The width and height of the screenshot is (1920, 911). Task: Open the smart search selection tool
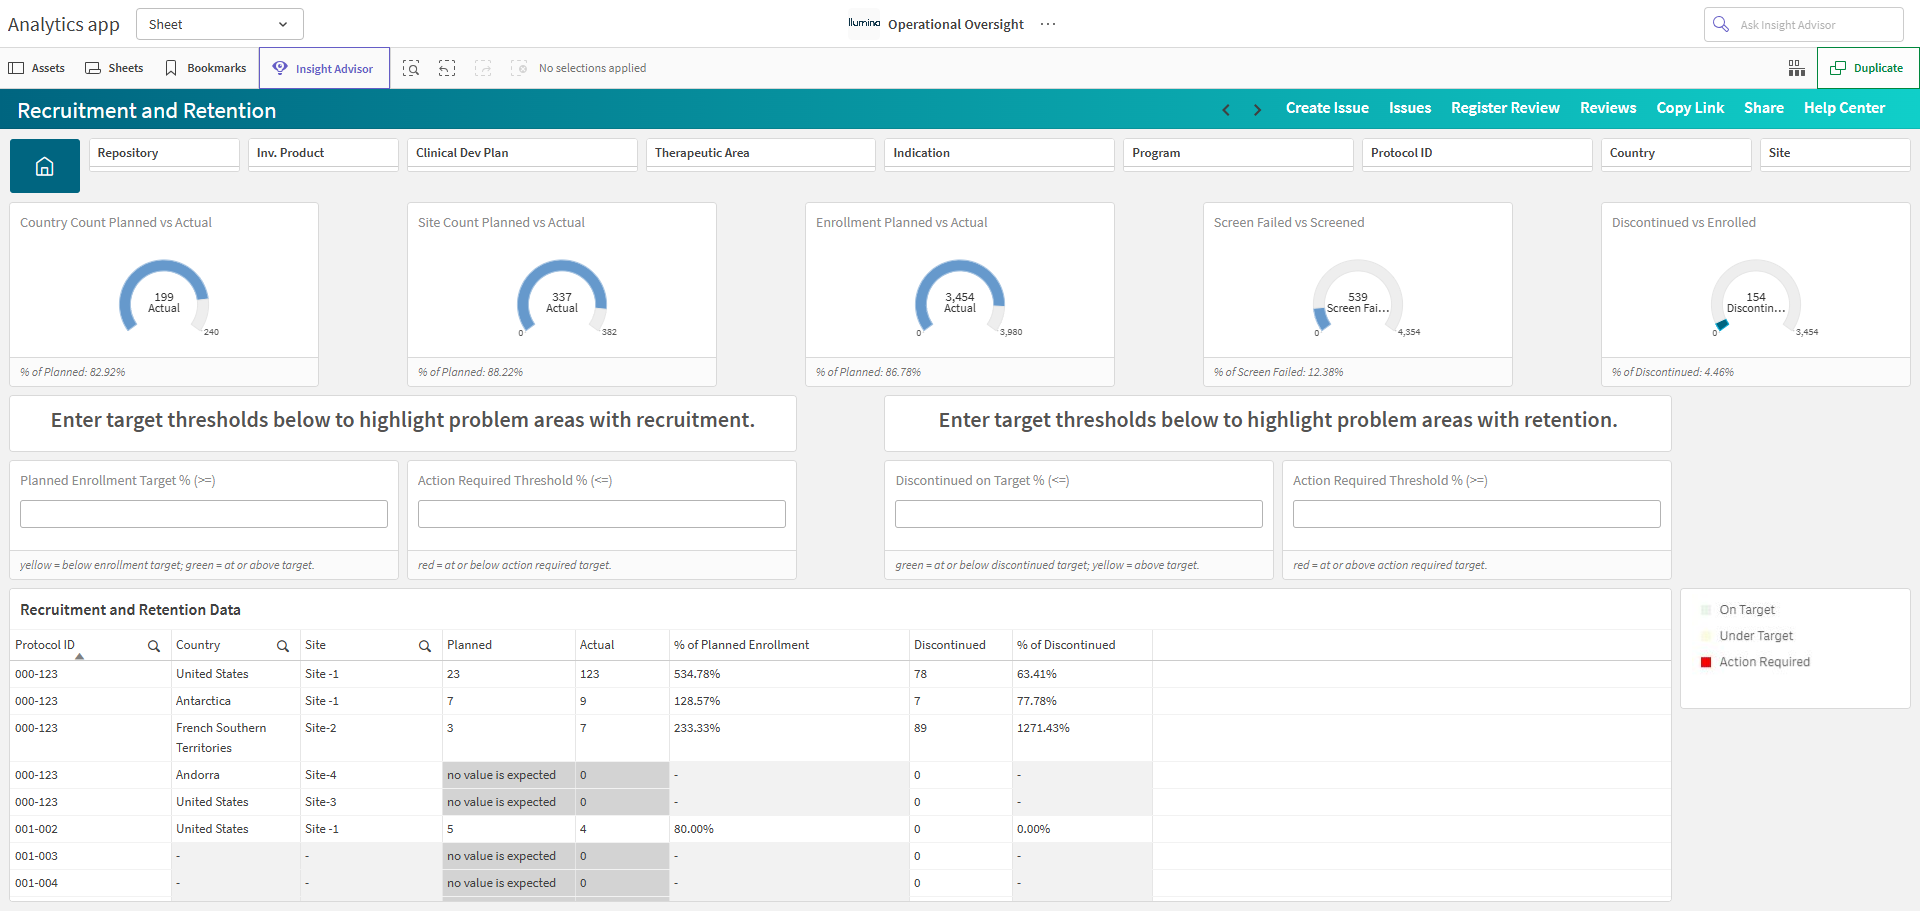411,68
